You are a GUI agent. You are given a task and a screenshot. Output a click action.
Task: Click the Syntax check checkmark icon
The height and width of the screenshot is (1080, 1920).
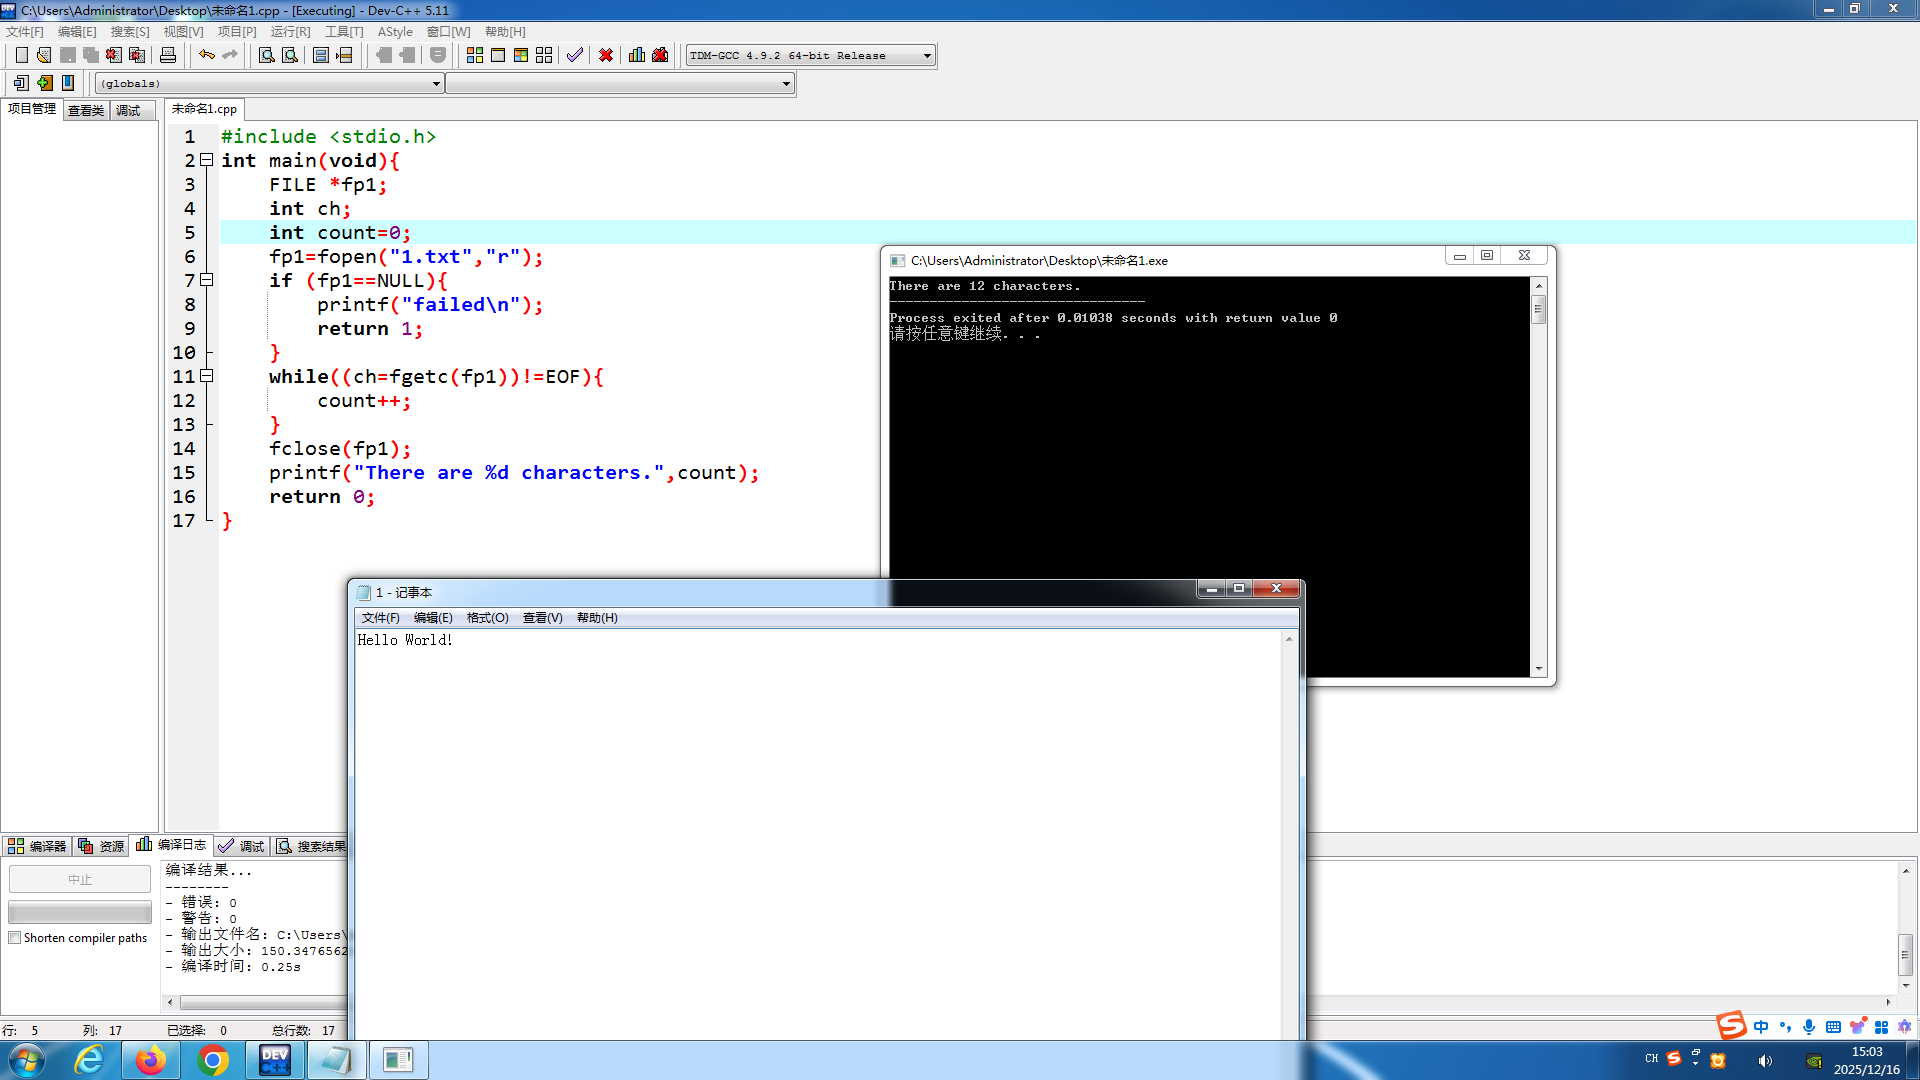click(x=574, y=55)
